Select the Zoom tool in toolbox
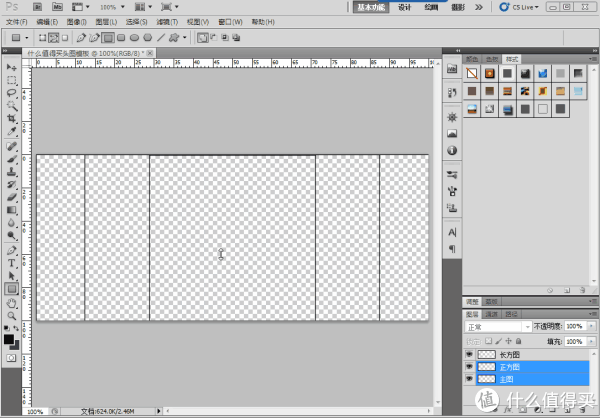600x418 pixels. coord(11,316)
